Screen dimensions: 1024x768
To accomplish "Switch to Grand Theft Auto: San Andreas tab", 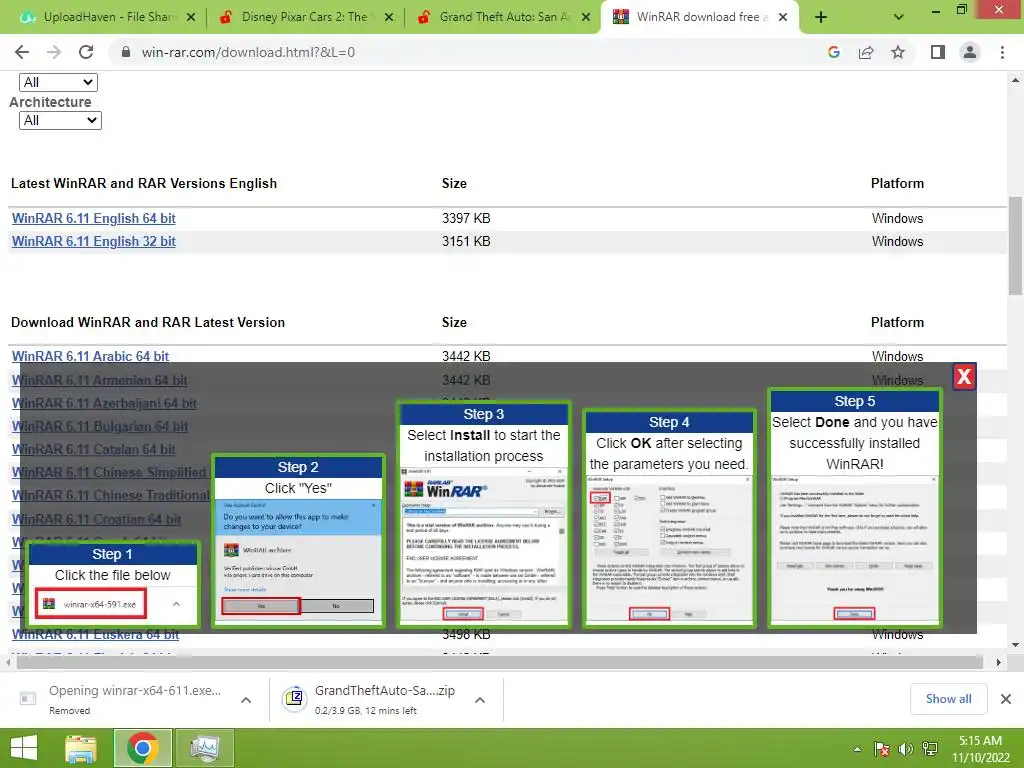I will 503,17.
